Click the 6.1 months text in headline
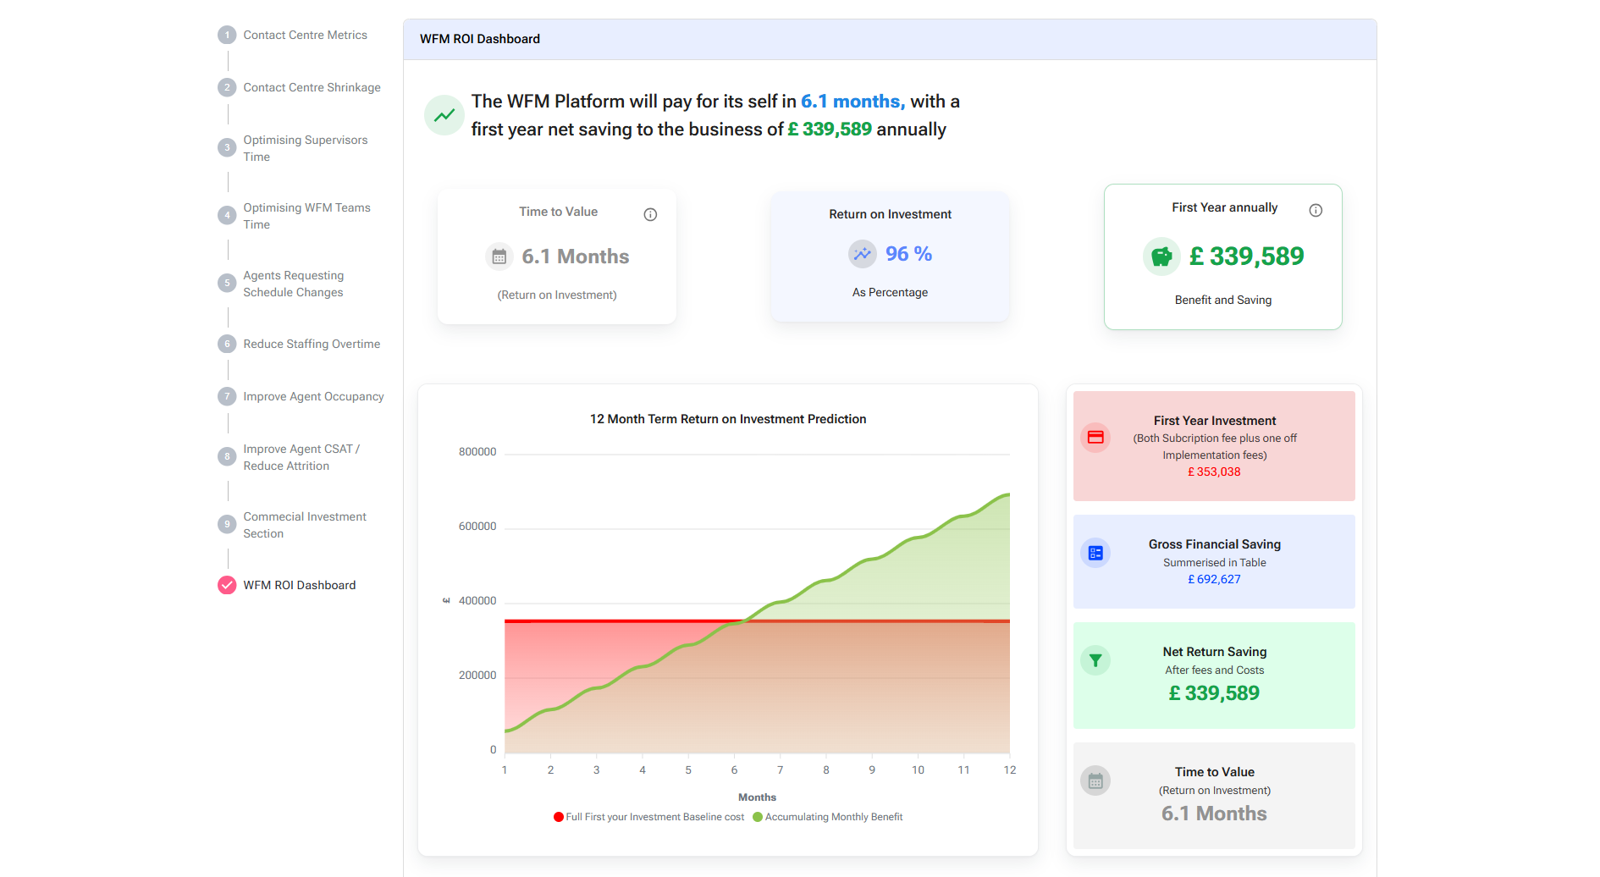The image size is (1600, 877). pos(853,101)
